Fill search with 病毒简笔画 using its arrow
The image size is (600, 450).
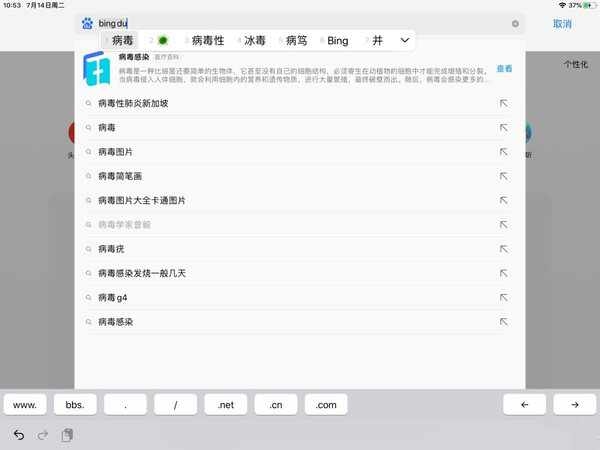[504, 176]
